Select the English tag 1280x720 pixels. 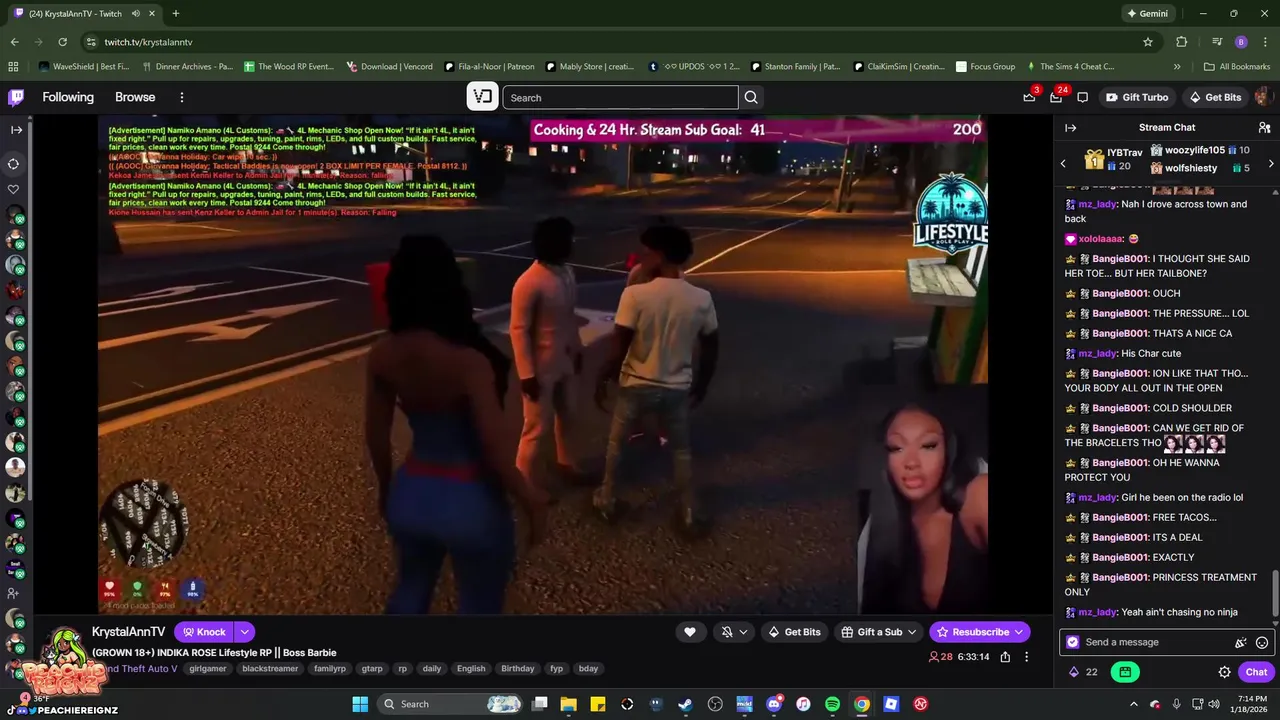[471, 669]
